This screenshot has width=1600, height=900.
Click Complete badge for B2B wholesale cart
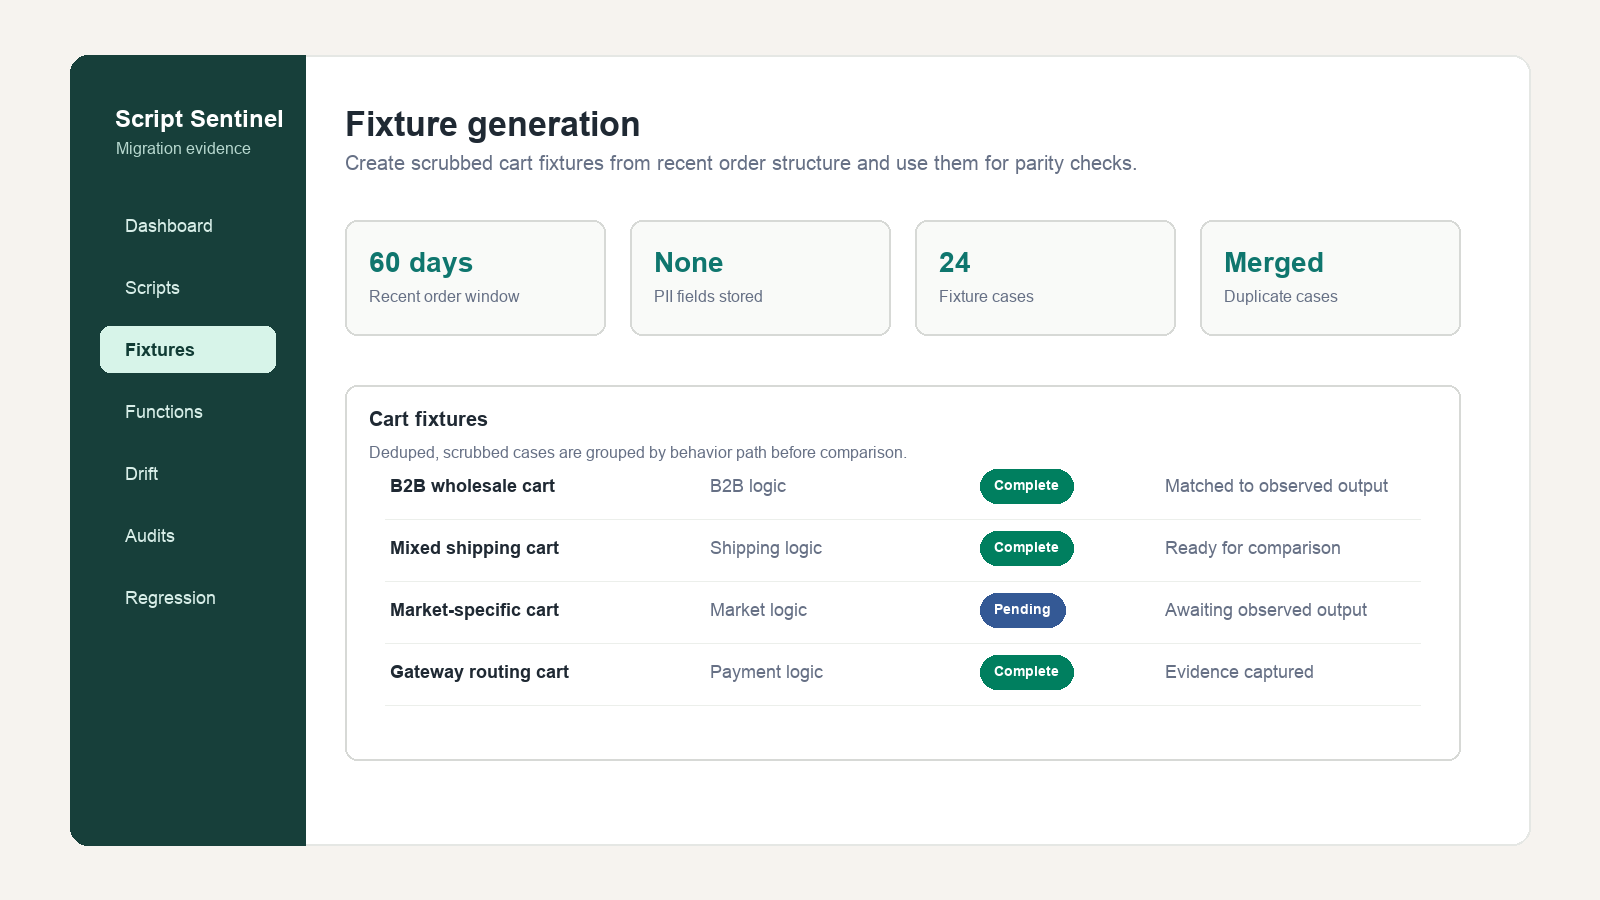click(x=1026, y=486)
